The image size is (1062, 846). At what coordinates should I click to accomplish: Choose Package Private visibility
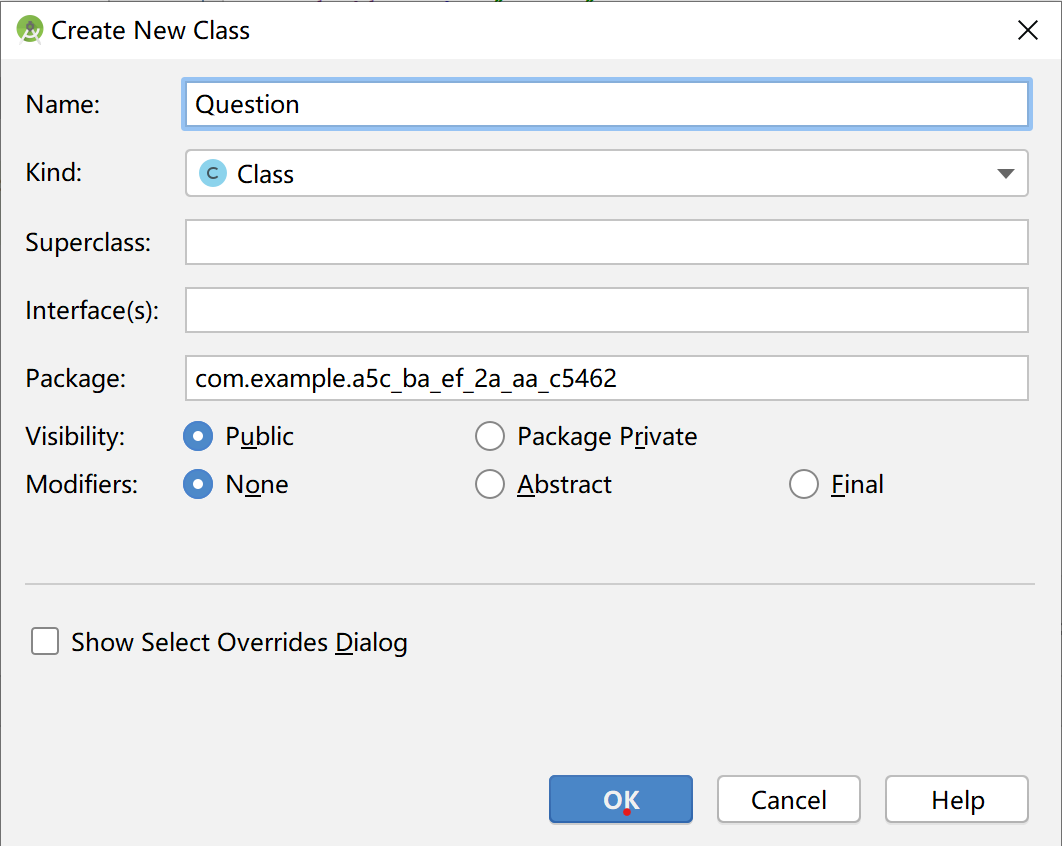pyautogui.click(x=490, y=436)
